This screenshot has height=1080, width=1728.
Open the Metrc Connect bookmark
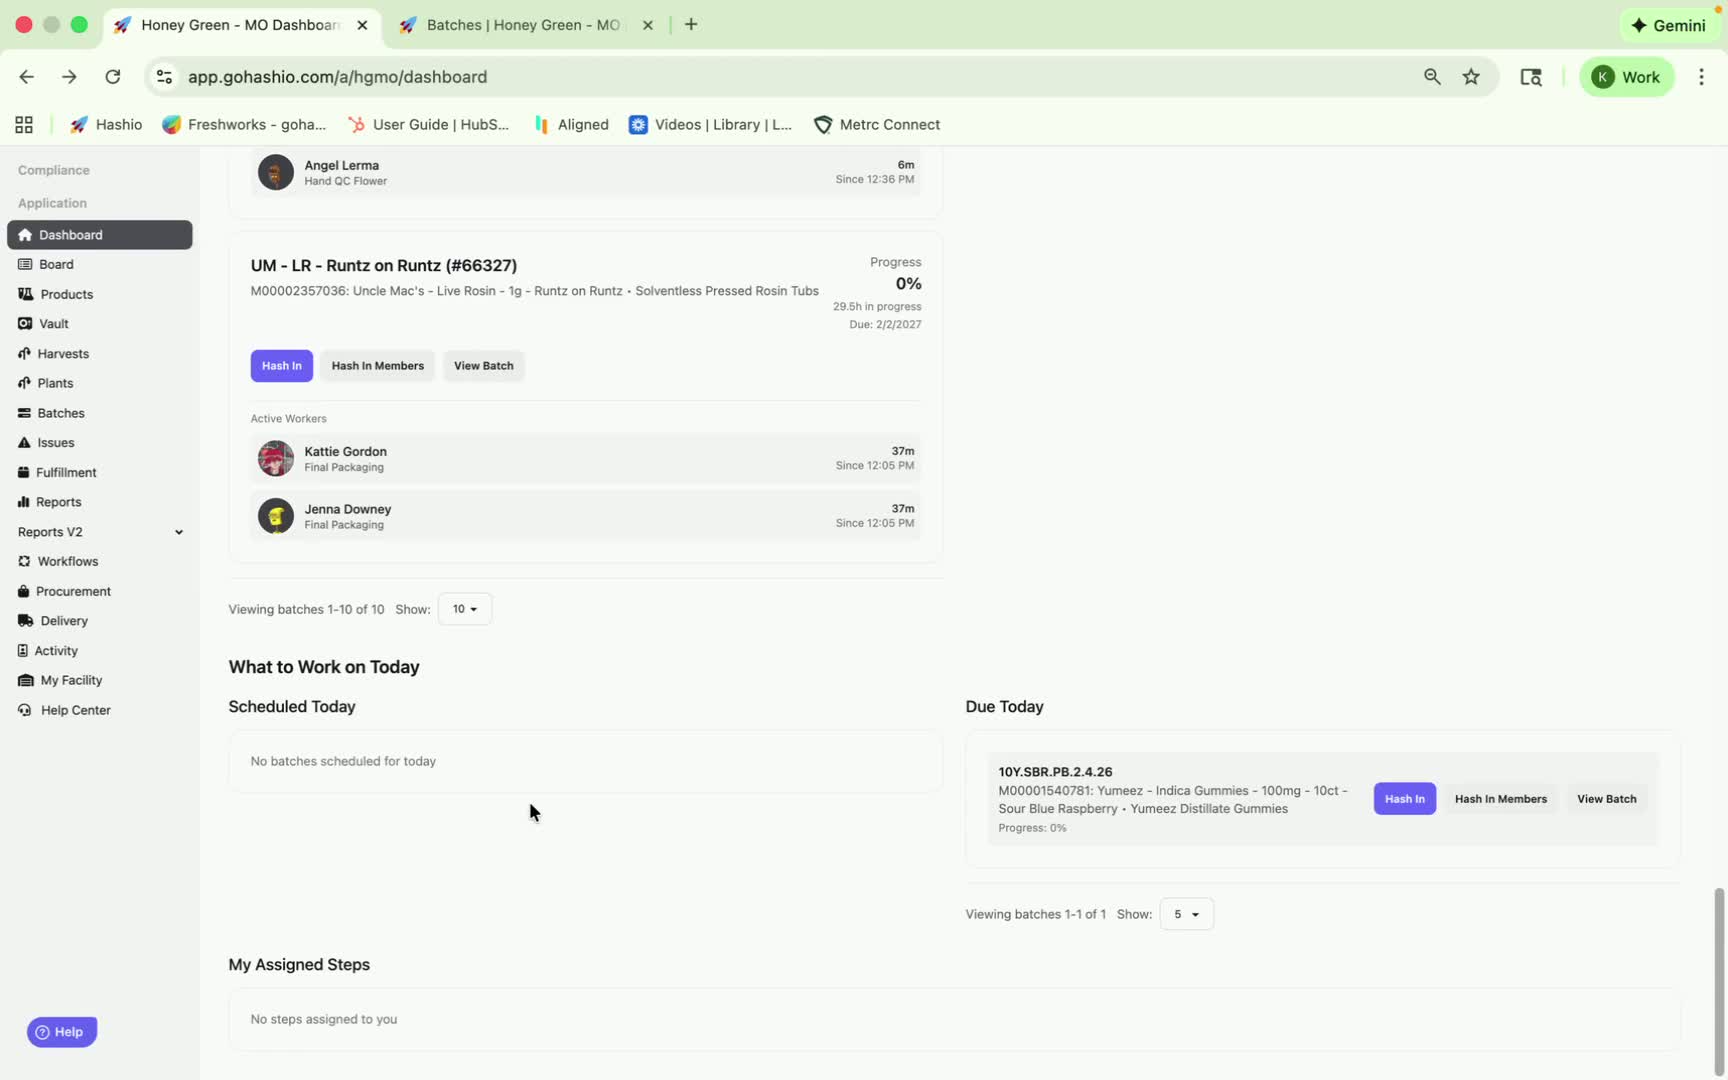click(x=877, y=125)
